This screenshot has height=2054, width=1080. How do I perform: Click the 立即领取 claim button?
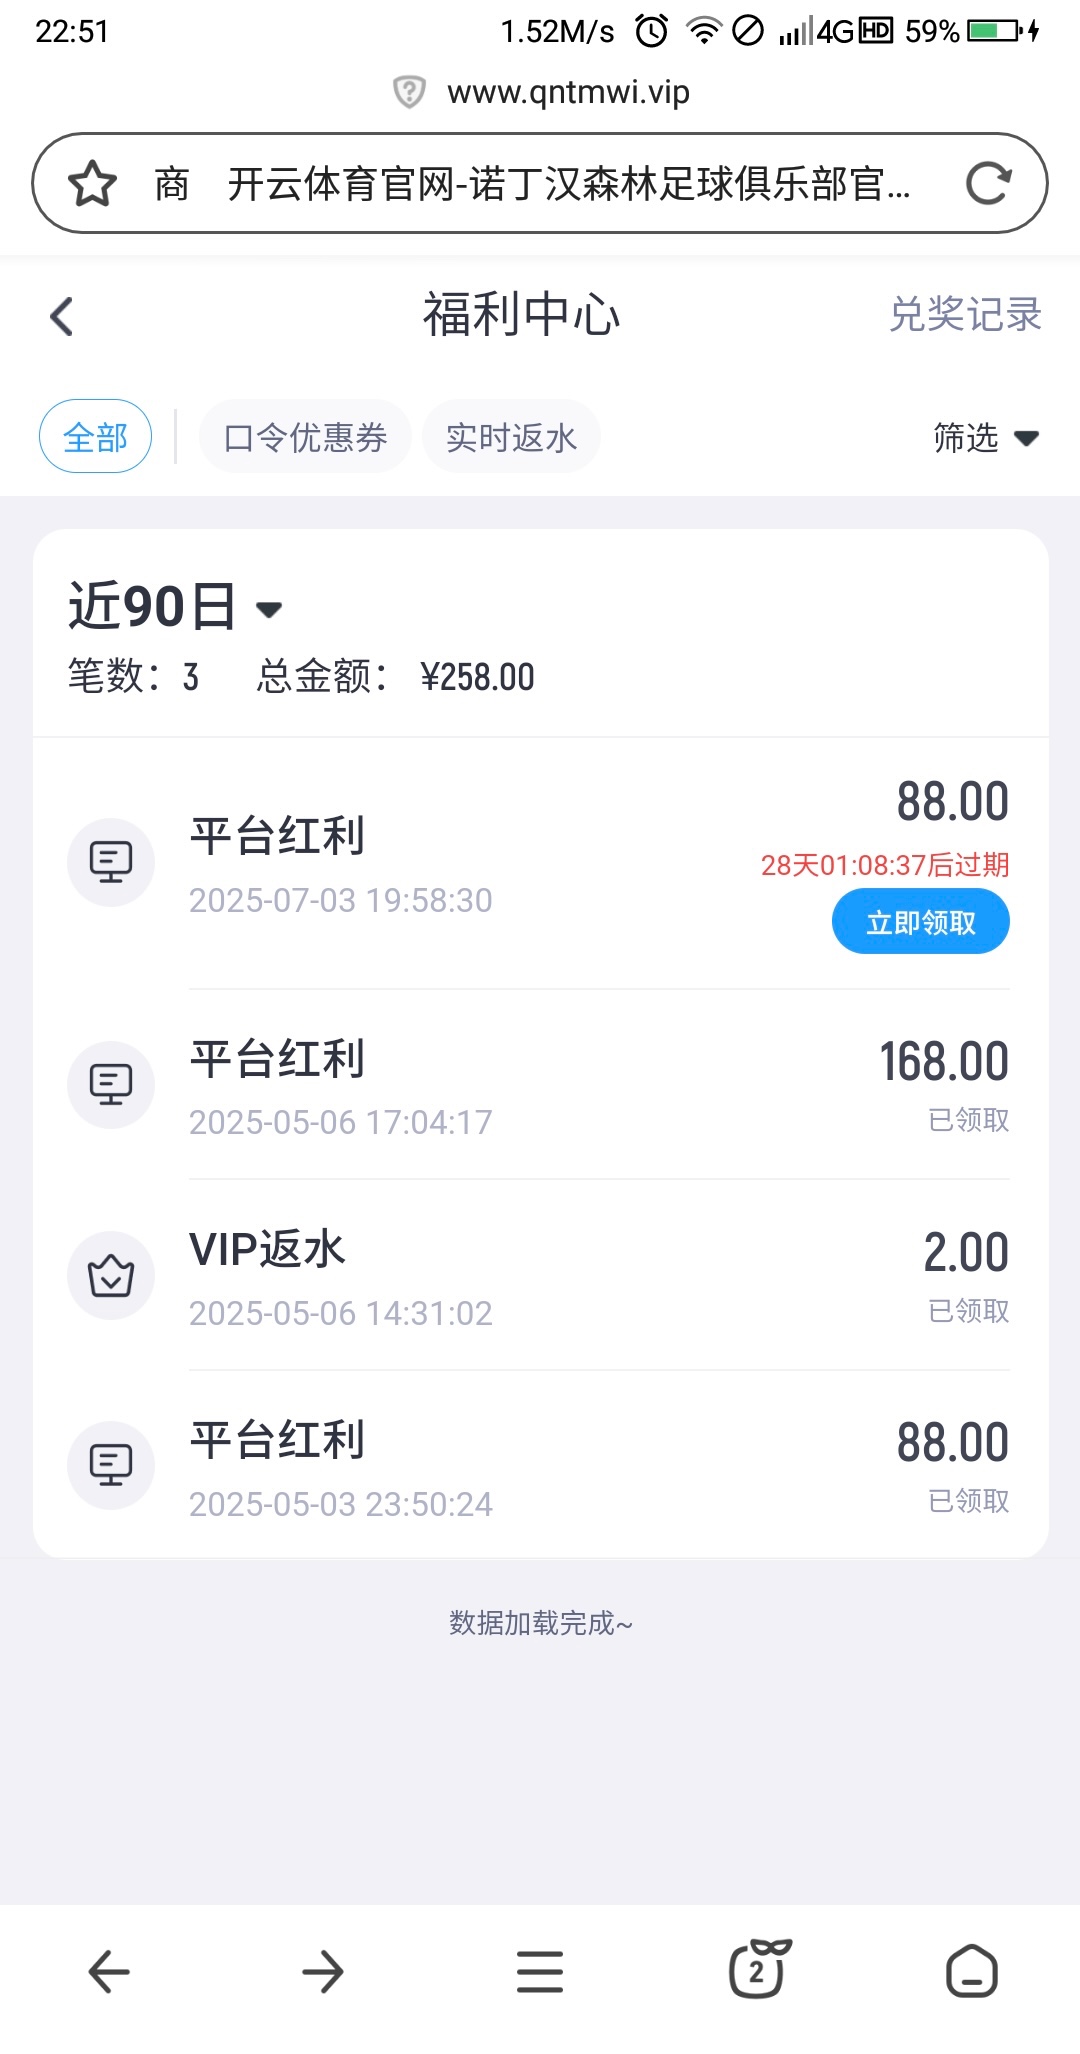tap(920, 922)
